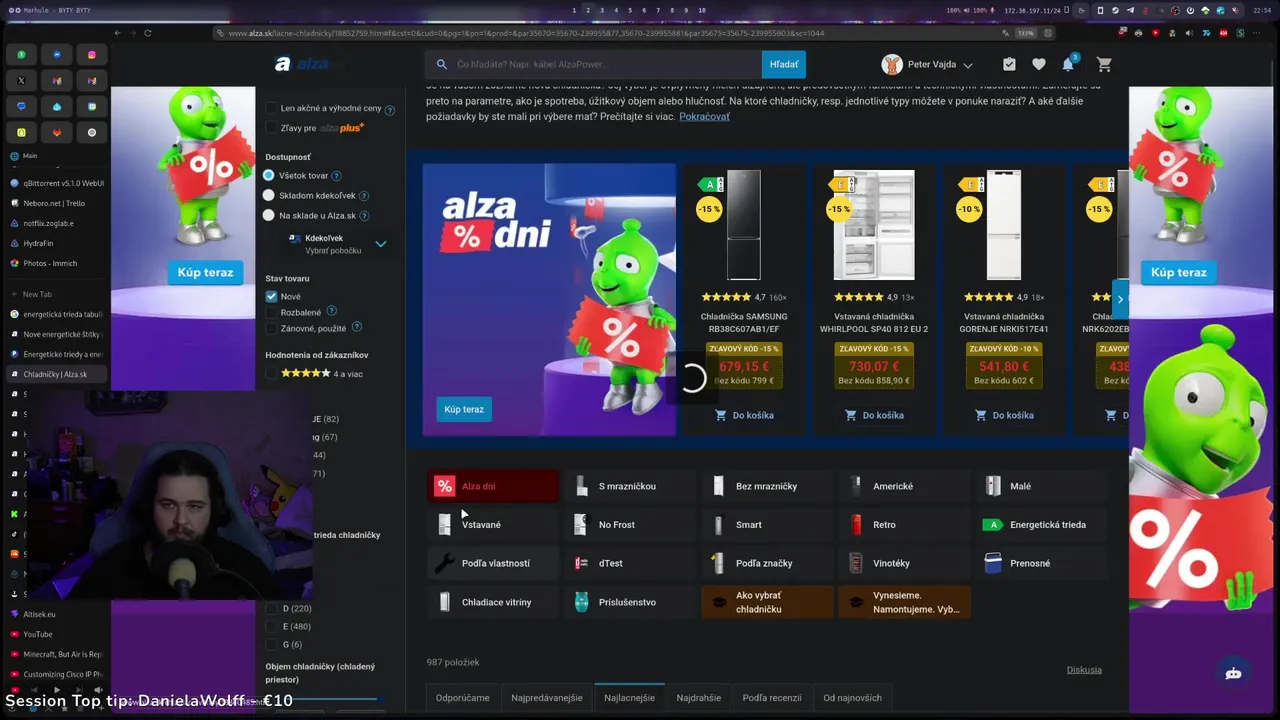This screenshot has height=720, width=1280.
Task: Switch to Odporúčame sort tab
Action: click(x=463, y=698)
